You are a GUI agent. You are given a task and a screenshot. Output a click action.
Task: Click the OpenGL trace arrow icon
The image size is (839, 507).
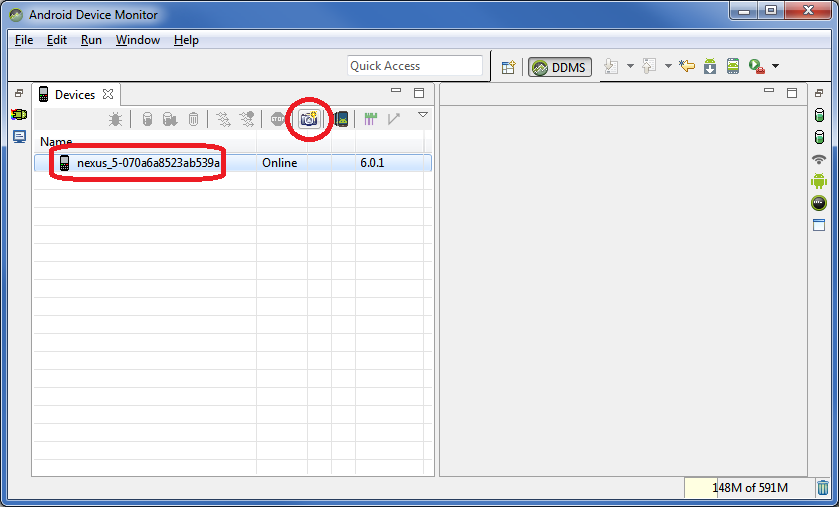[x=394, y=119]
